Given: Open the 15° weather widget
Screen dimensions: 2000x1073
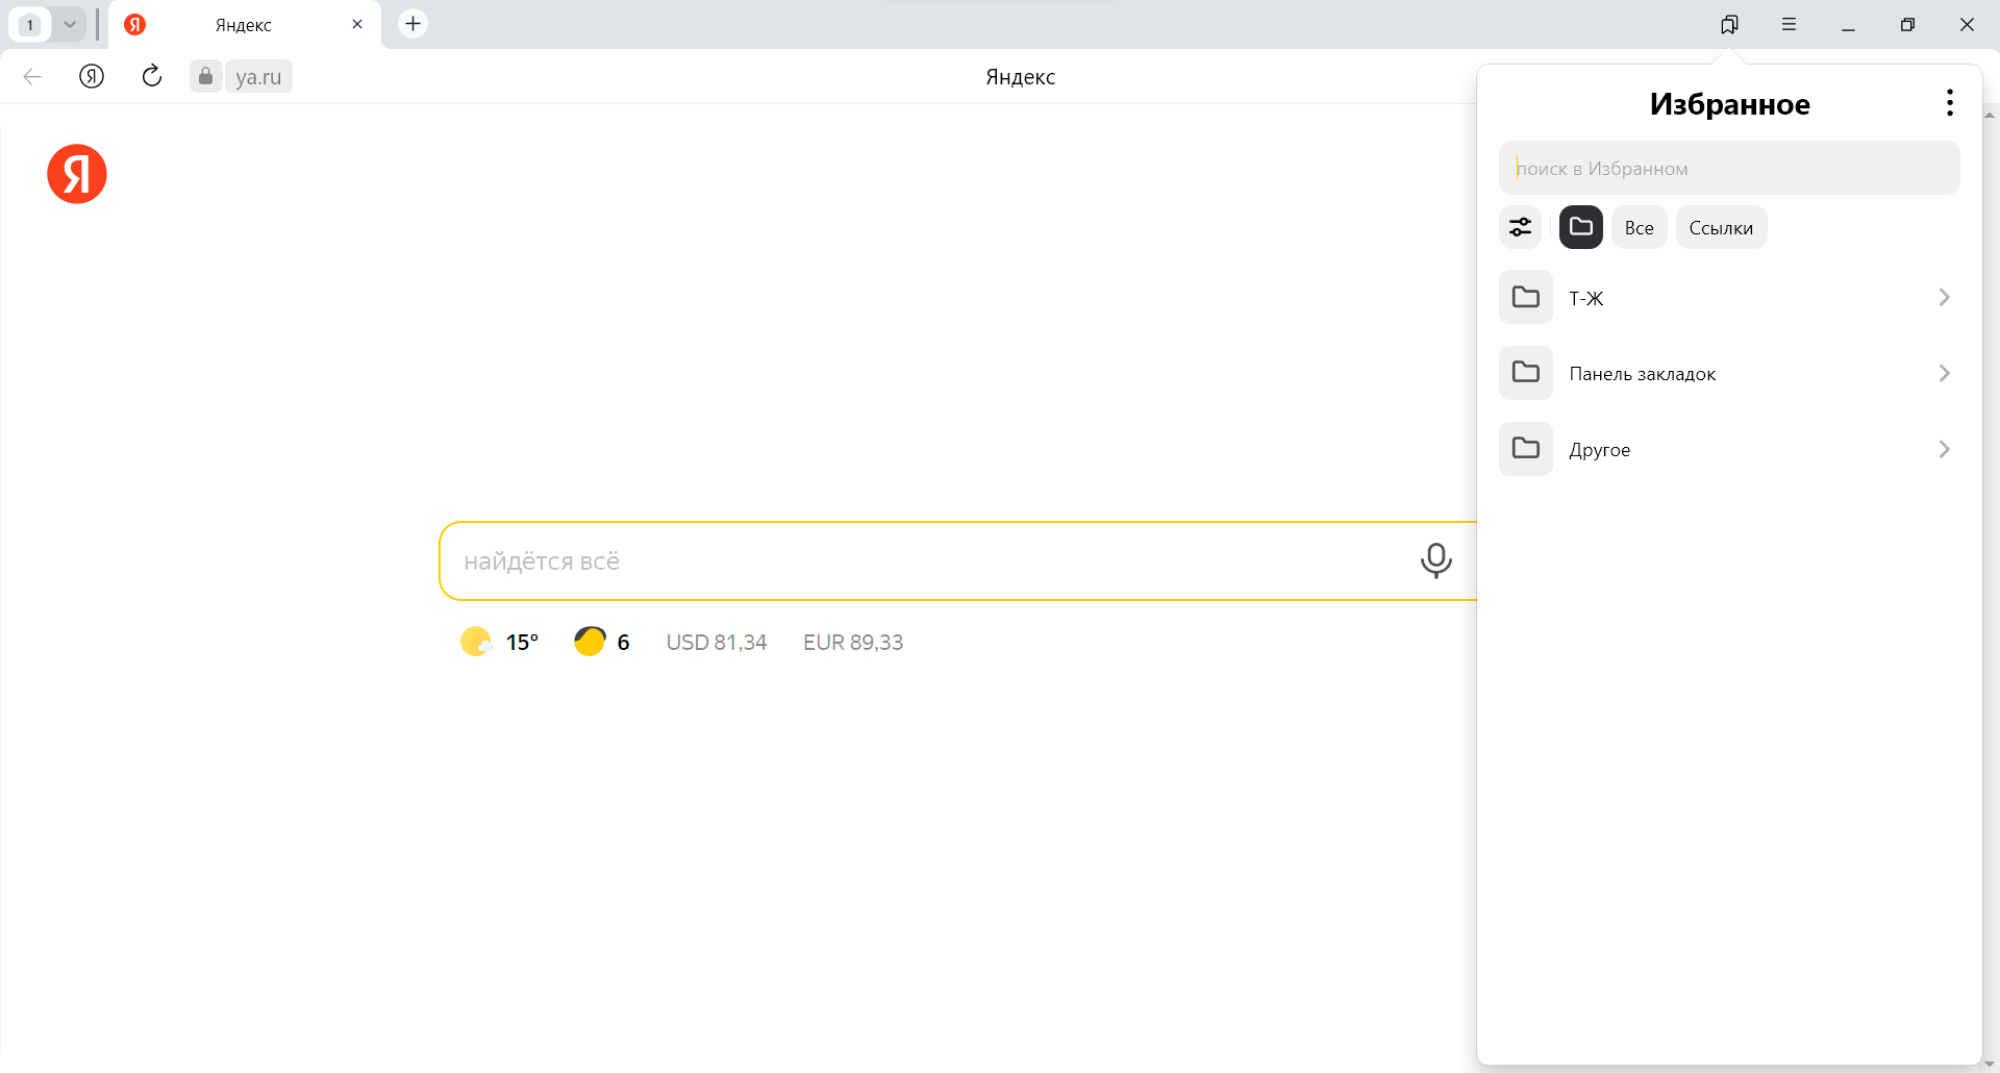Looking at the screenshot, I should [x=500, y=641].
